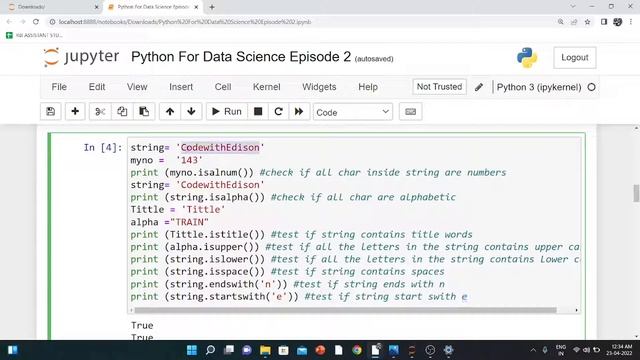Open the File menu
Viewport: 640px width, 360px height.
point(59,87)
